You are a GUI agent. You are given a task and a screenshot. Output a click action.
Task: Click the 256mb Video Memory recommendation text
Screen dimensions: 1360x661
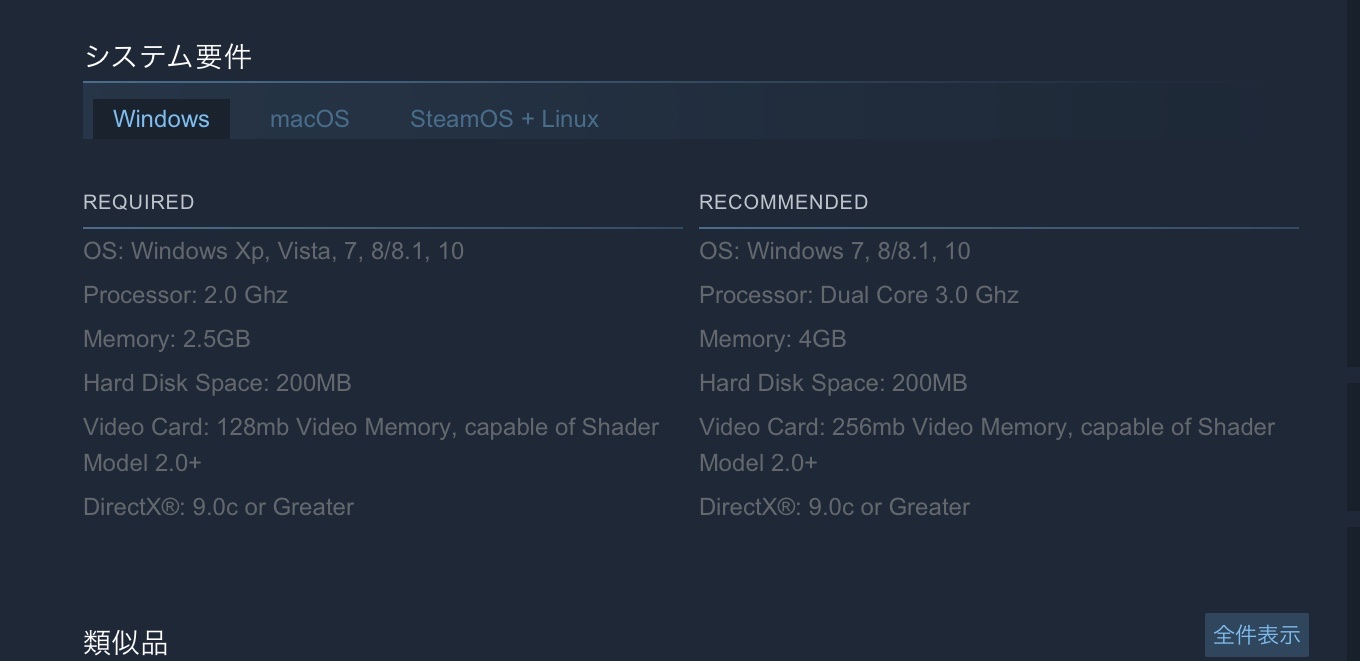(x=987, y=445)
